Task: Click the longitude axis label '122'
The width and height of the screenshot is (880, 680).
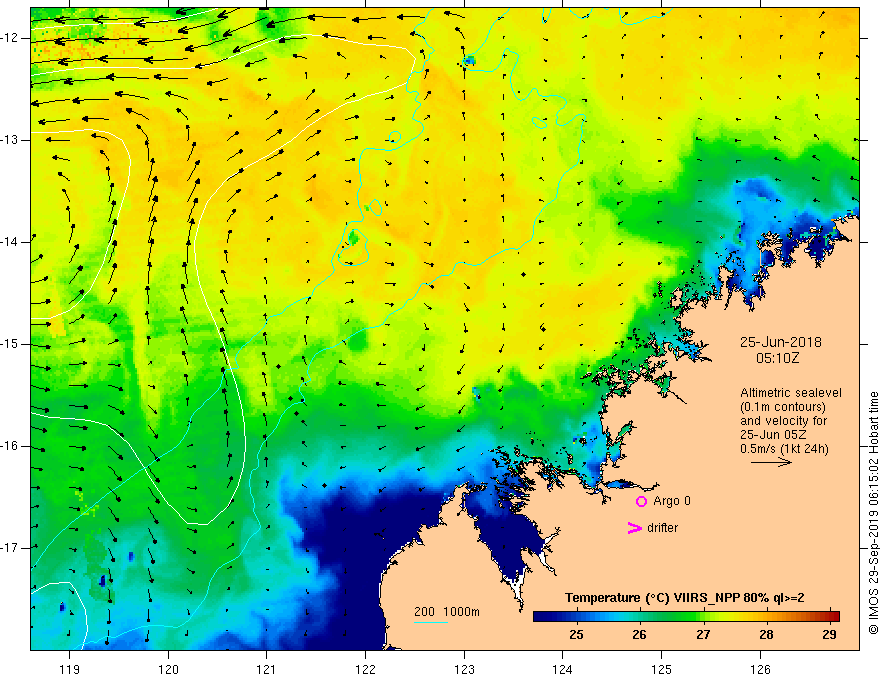Action: (x=365, y=669)
